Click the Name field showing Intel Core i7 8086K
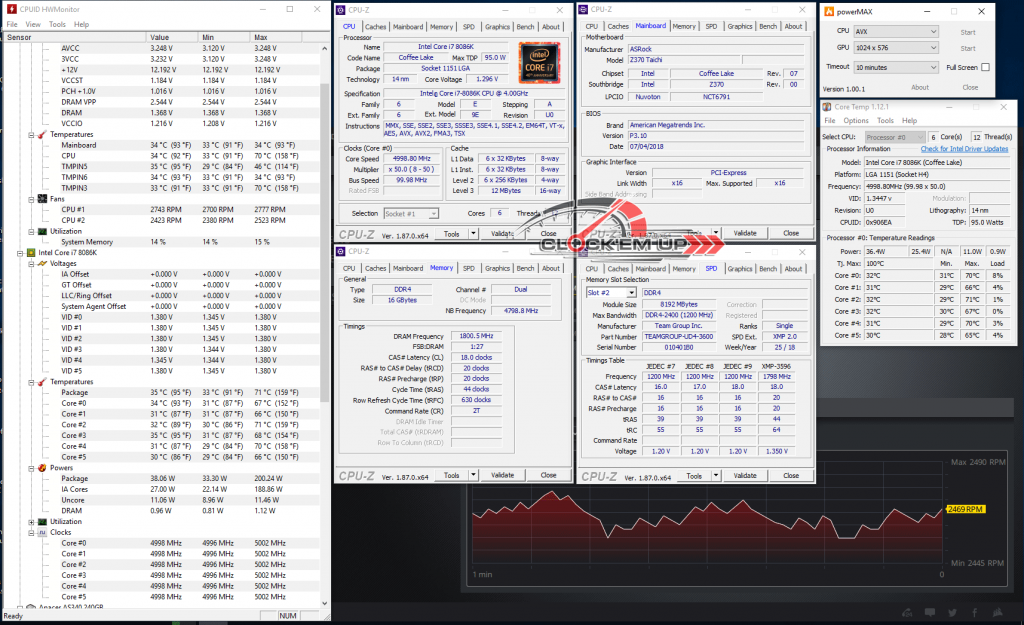Viewport: 1024px width, 625px height. [445, 47]
